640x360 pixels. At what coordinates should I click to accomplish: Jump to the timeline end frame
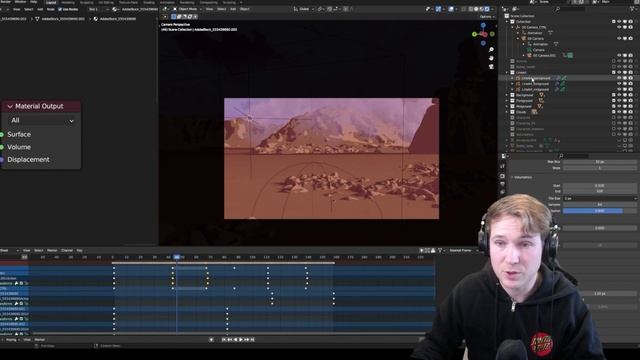coord(253,340)
